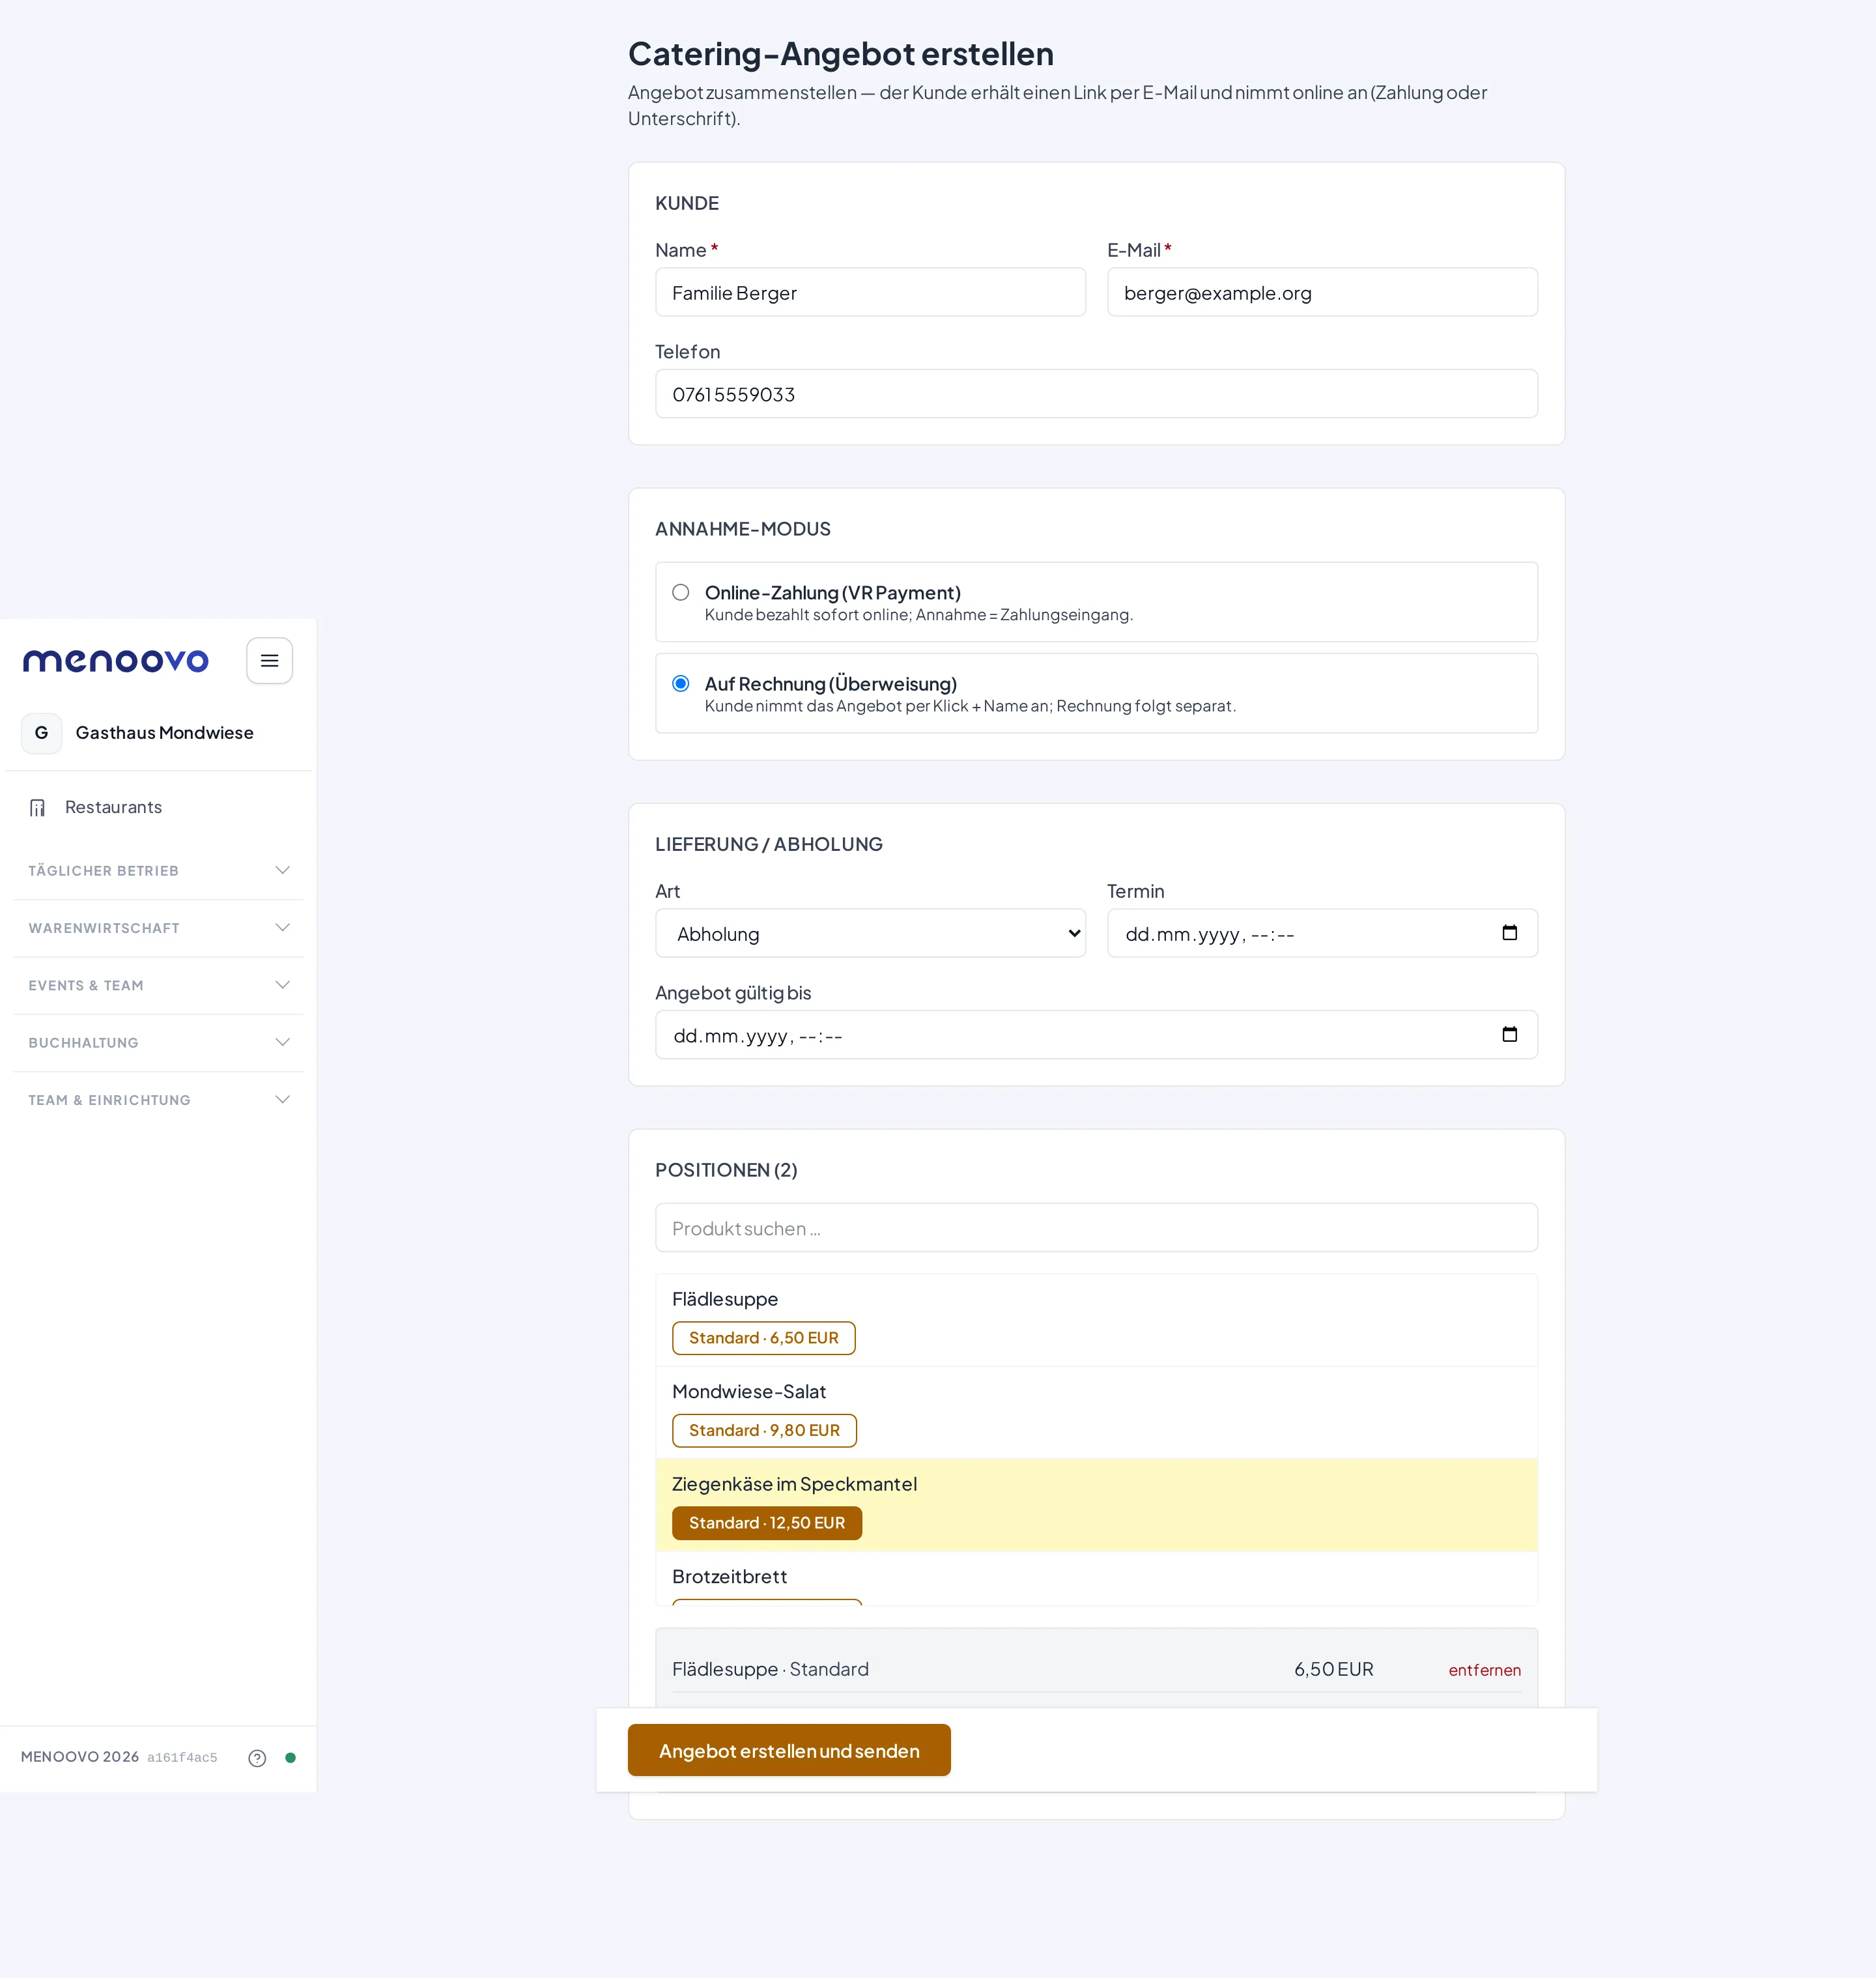Image resolution: width=1876 pixels, height=1978 pixels.
Task: Click MENOOVO 2026 footer text
Action: coord(80,1757)
